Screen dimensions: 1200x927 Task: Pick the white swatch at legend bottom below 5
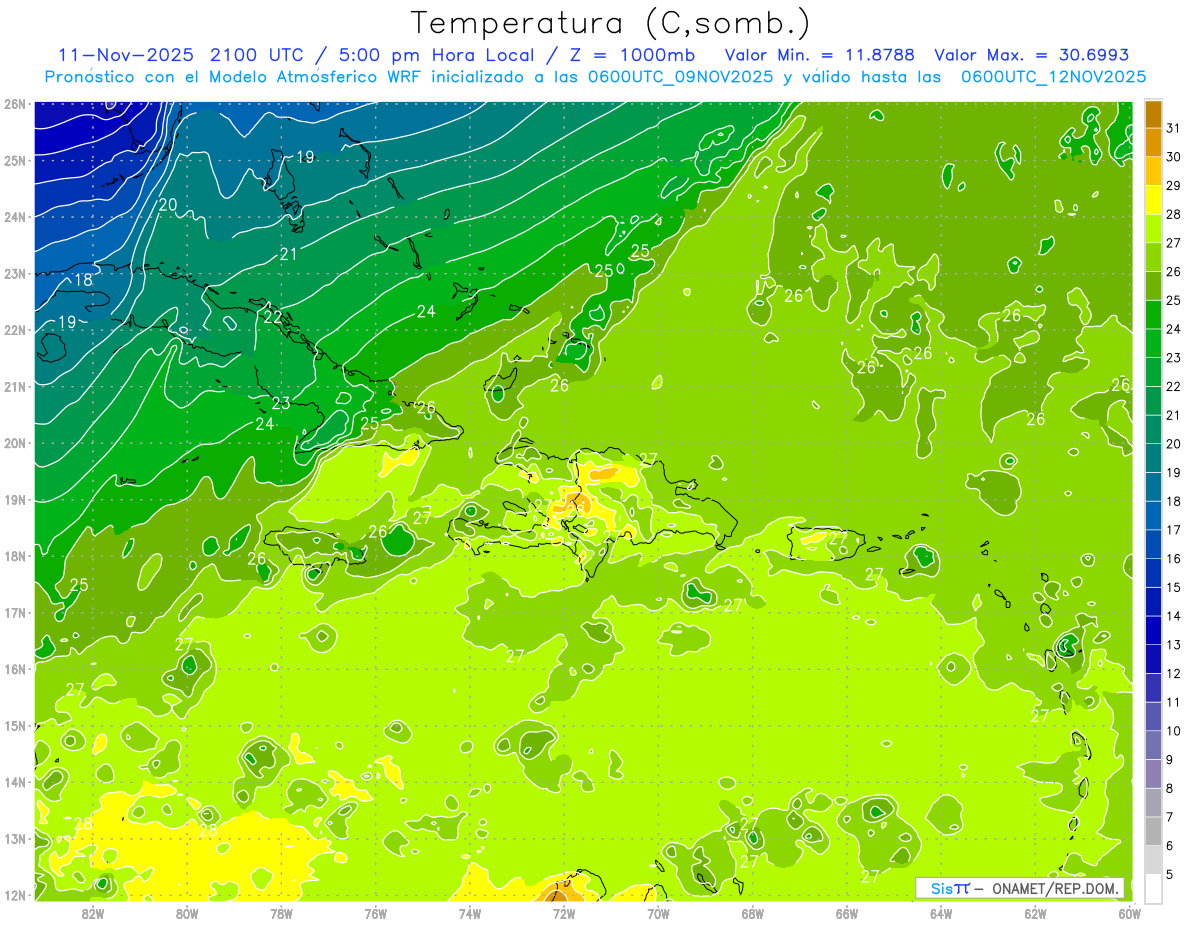coord(1153,888)
